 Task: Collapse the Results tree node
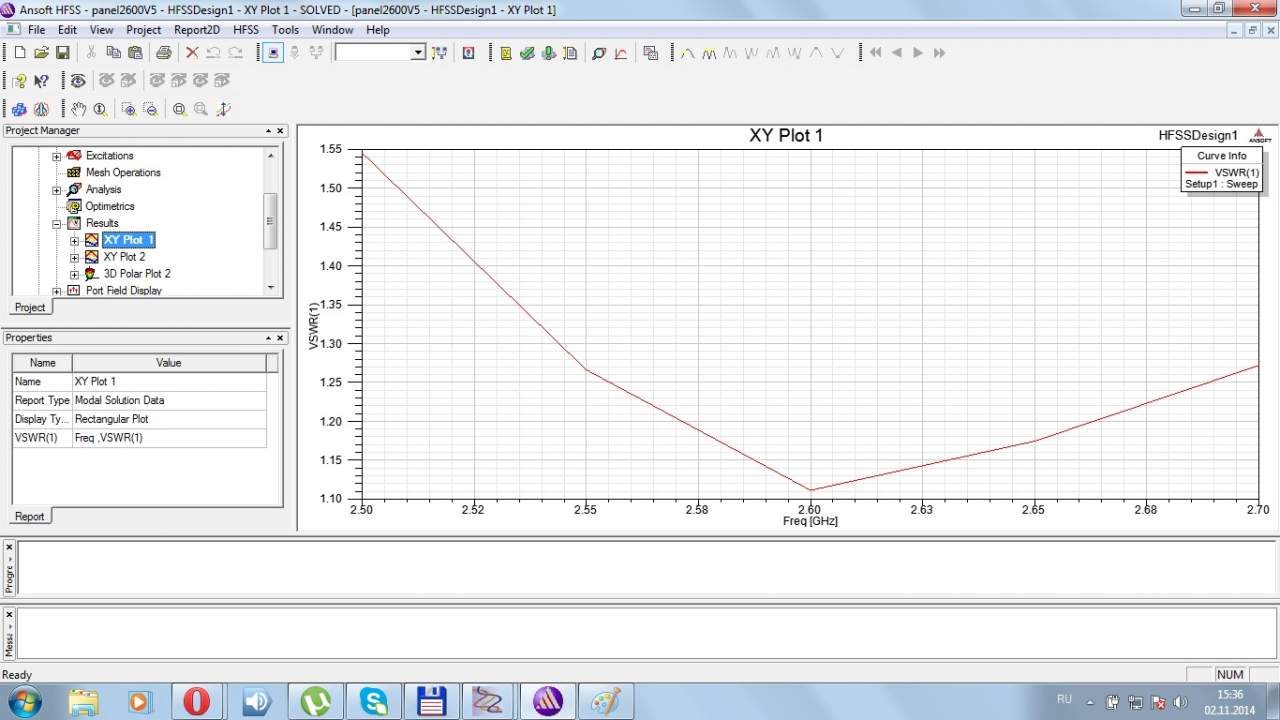point(57,223)
